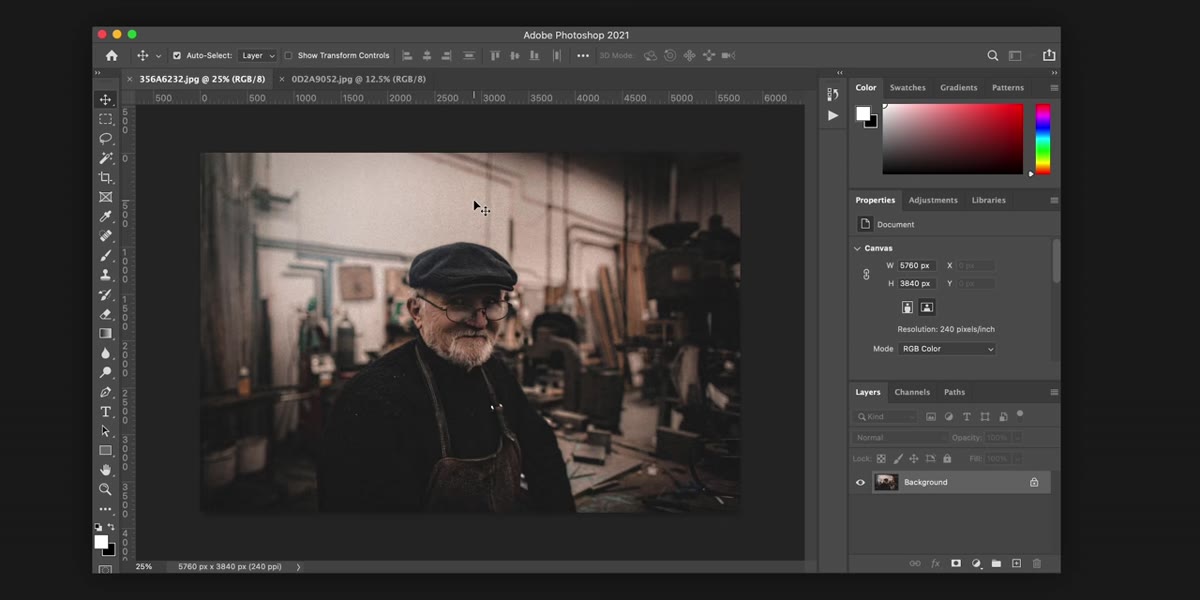Set canvas to landscape orientation
This screenshot has width=1200, height=600.
[x=927, y=308]
